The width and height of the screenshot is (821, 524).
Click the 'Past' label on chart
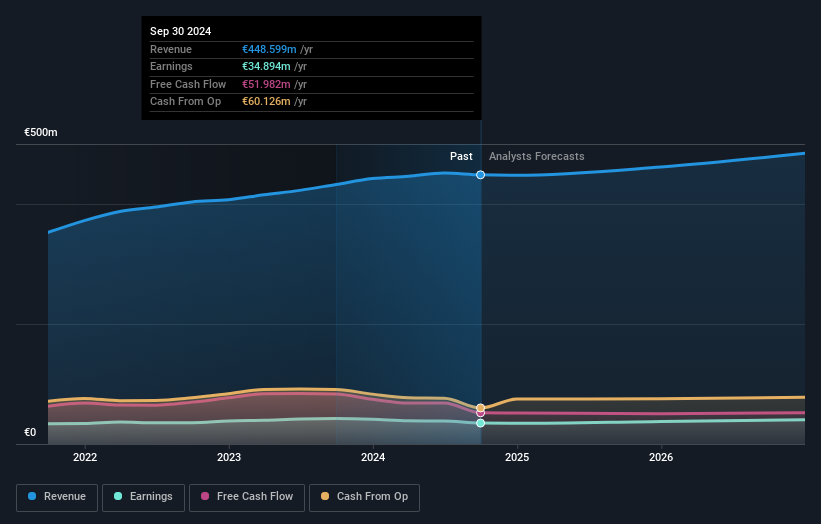click(461, 156)
